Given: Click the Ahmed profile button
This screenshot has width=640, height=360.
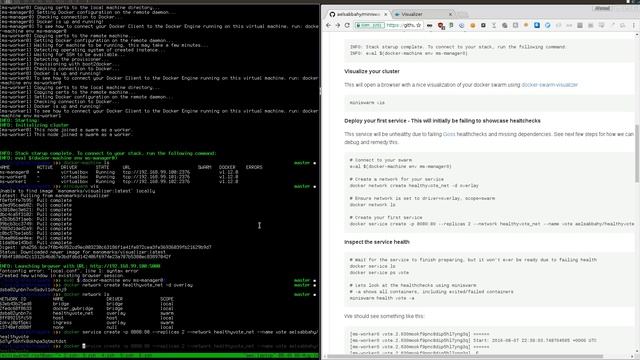Looking at the screenshot, I should pos(602,8).
